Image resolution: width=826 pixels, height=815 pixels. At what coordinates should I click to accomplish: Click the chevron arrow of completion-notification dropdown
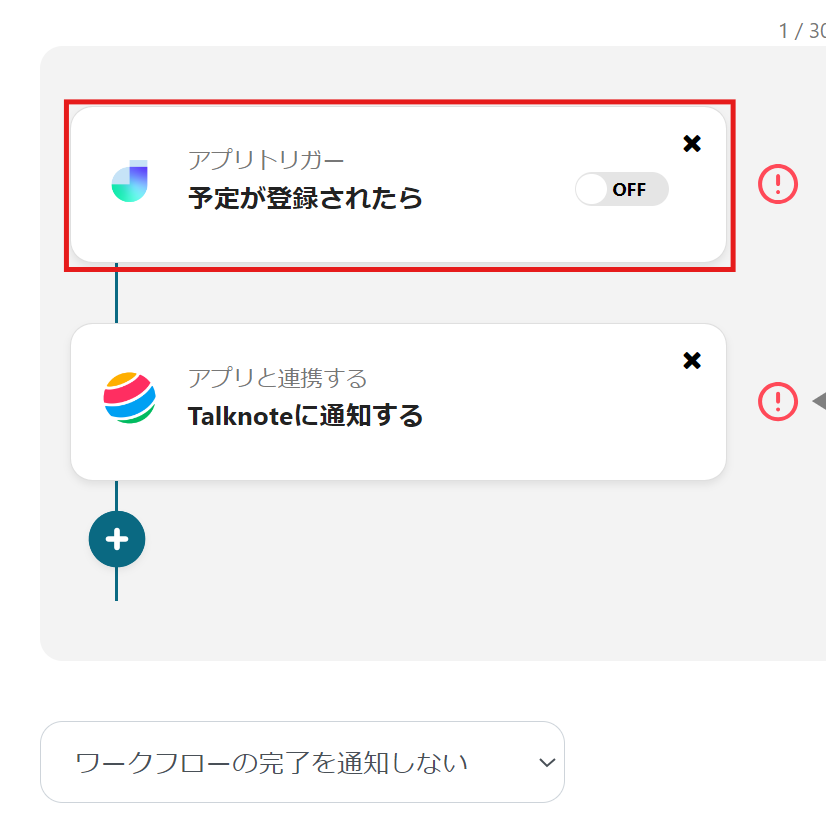point(546,762)
